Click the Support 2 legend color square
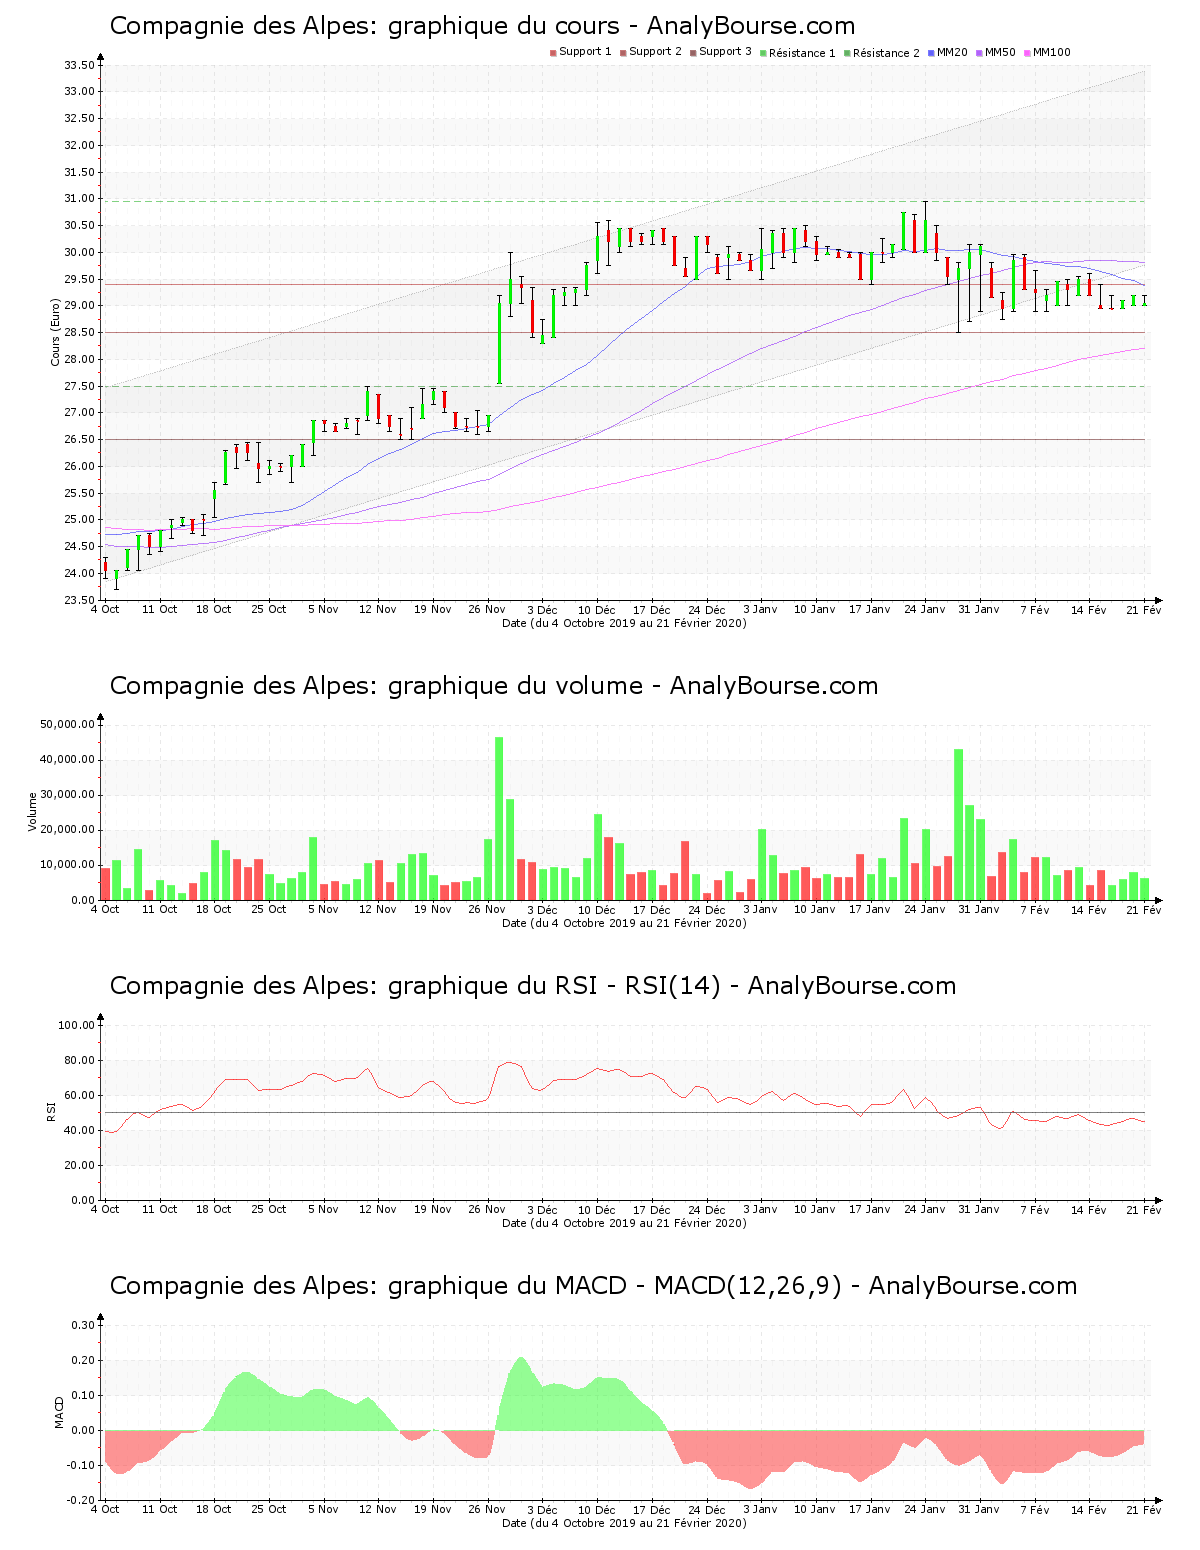 coord(623,53)
